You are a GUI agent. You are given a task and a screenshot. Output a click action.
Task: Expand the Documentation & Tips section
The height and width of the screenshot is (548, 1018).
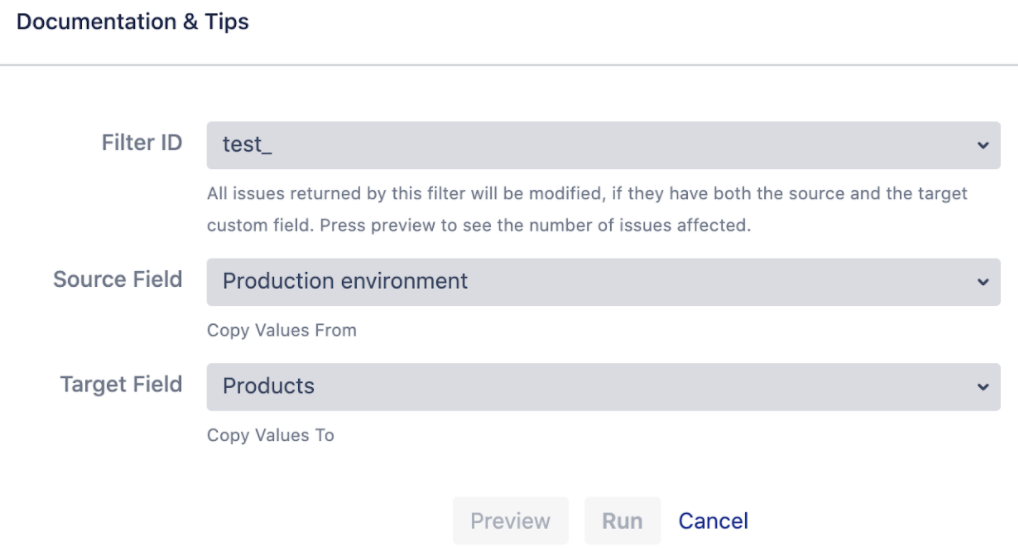click(x=132, y=21)
